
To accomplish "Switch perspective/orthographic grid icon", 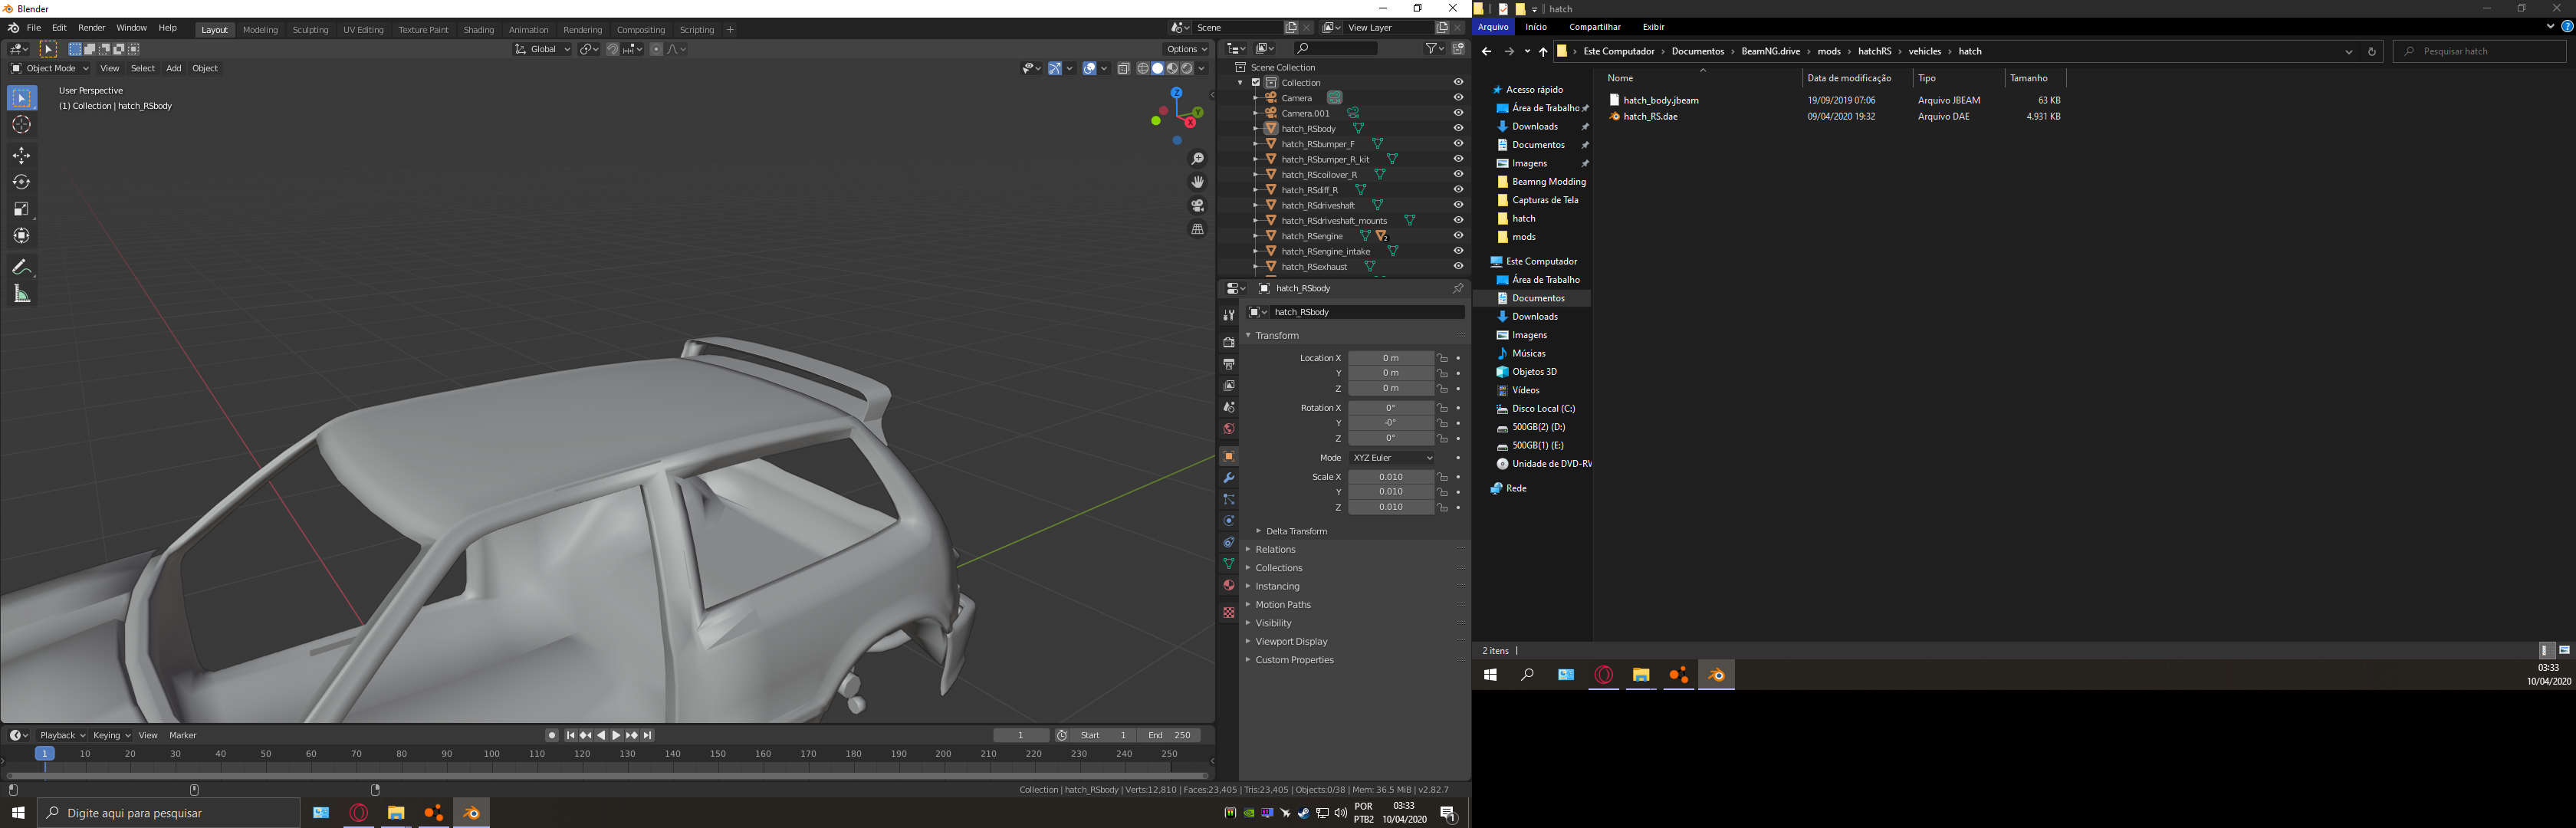I will pyautogui.click(x=1197, y=229).
